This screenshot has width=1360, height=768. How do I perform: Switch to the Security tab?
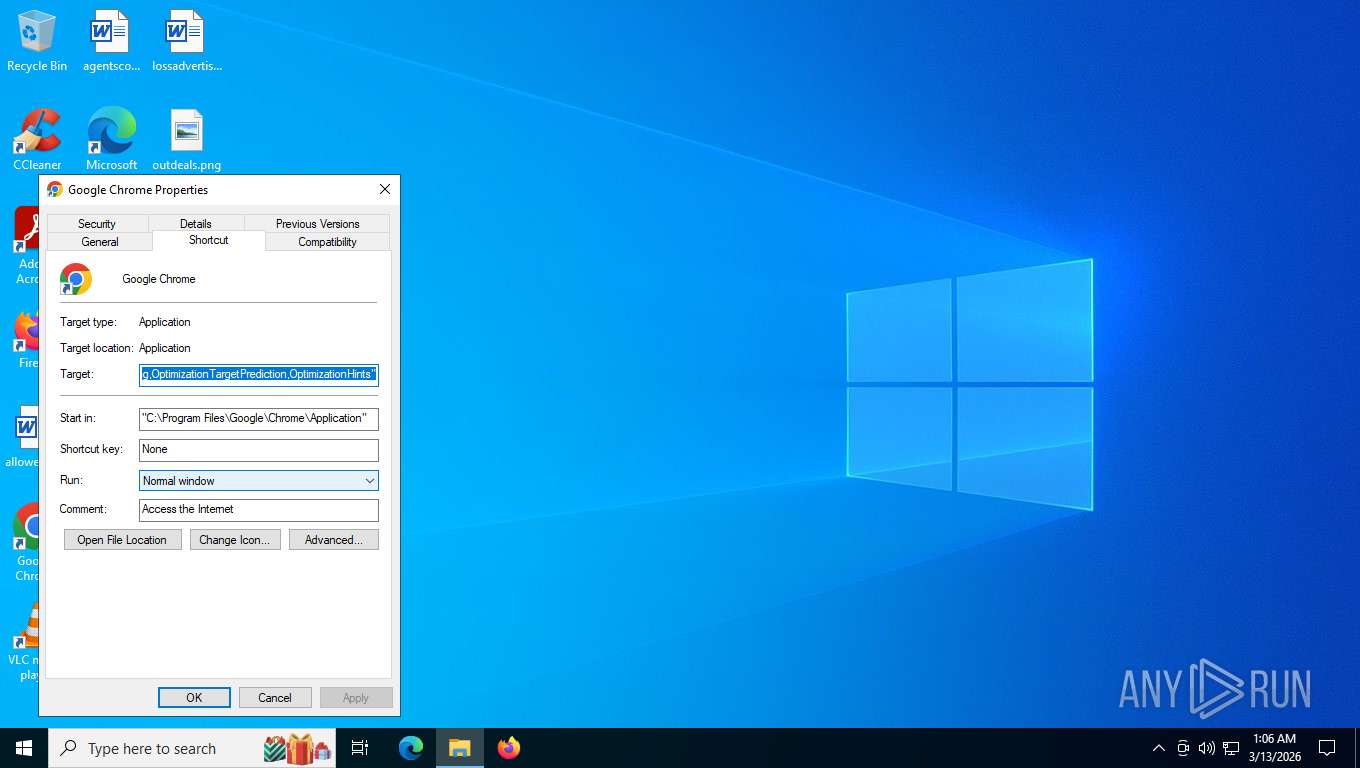click(x=97, y=224)
